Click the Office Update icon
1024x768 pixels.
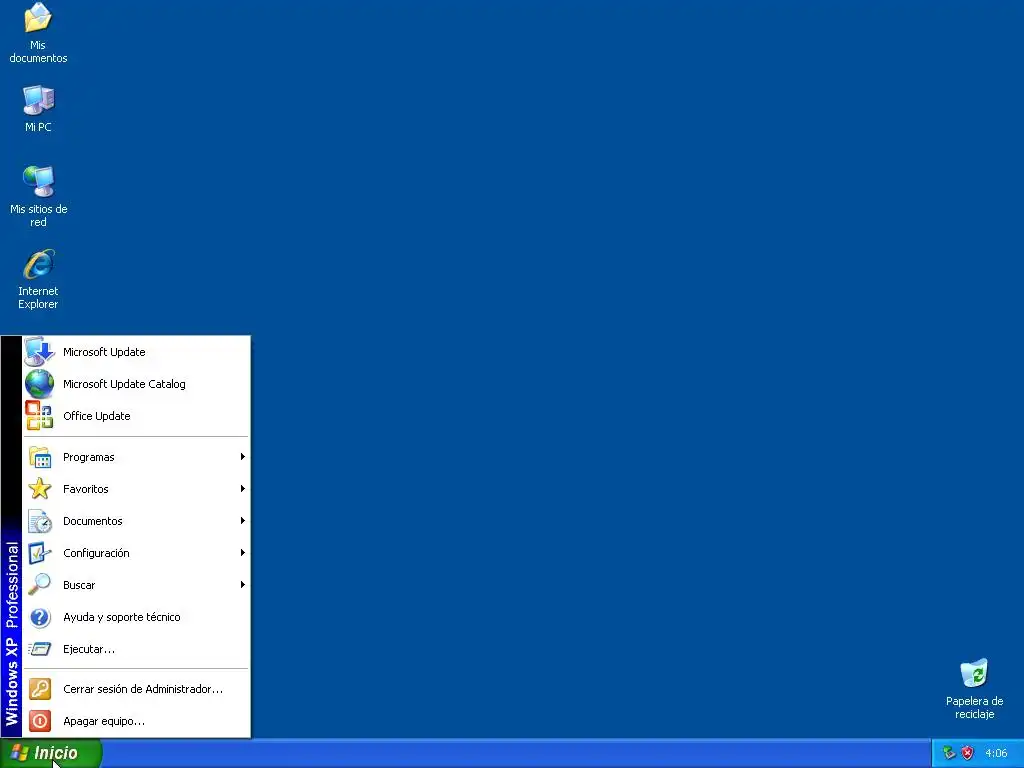pos(39,415)
